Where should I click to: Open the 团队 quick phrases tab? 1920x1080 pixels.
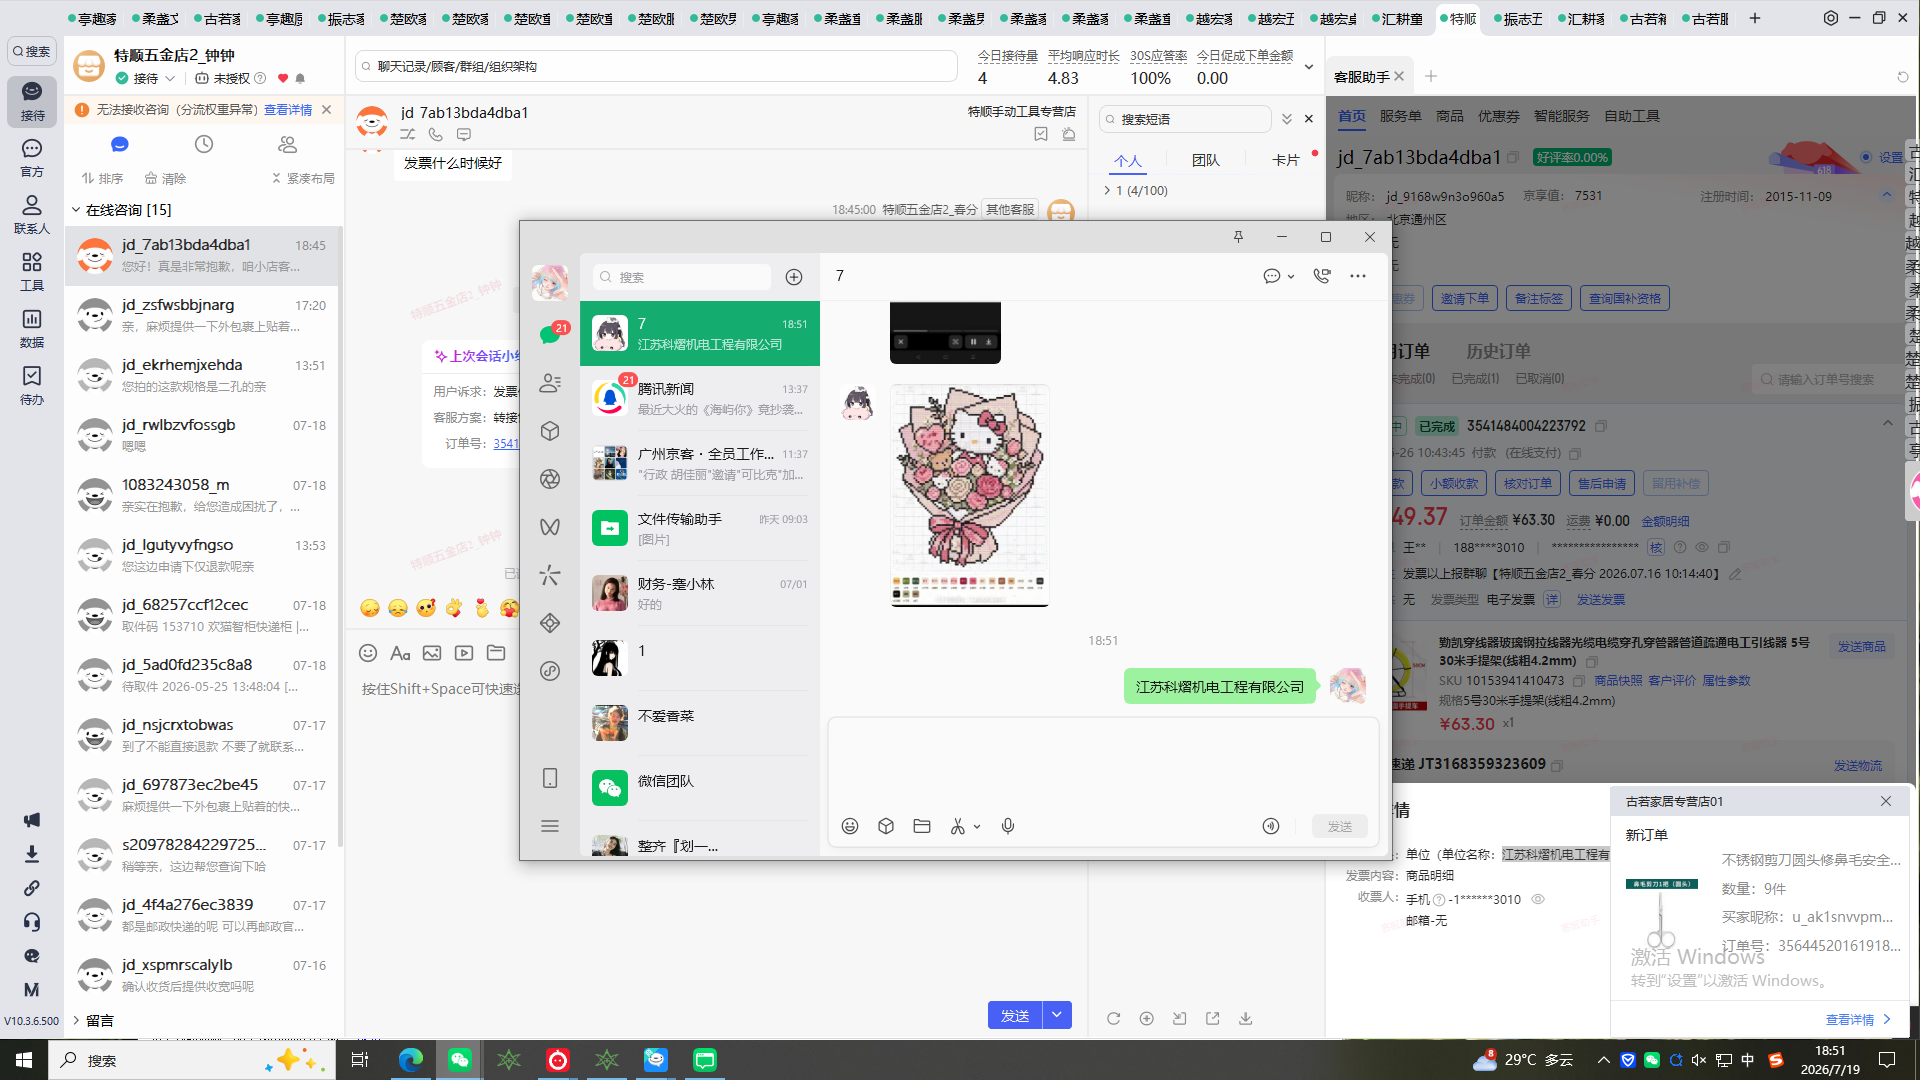pyautogui.click(x=1206, y=160)
